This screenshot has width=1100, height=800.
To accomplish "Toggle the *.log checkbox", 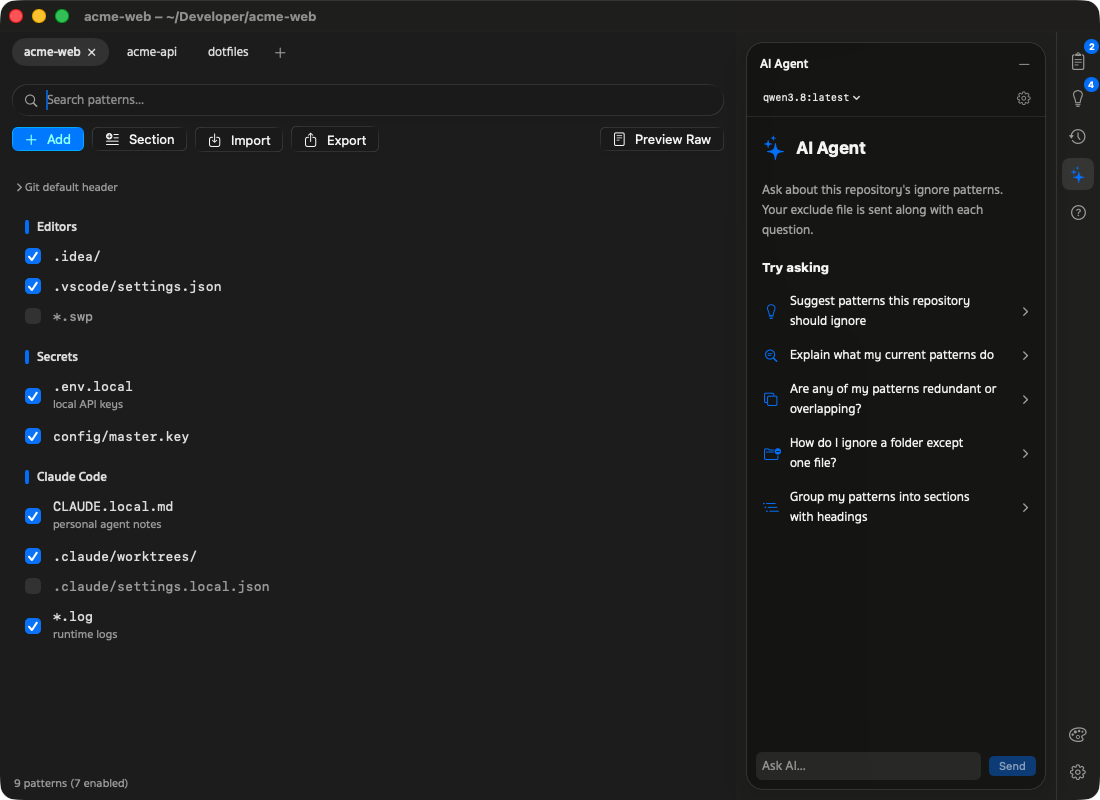I will click(33, 626).
